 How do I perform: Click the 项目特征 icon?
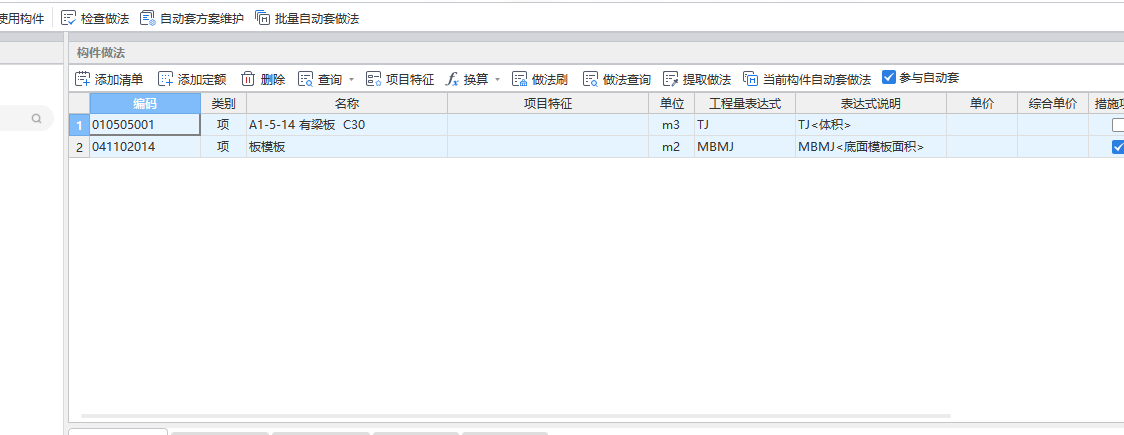(x=373, y=79)
